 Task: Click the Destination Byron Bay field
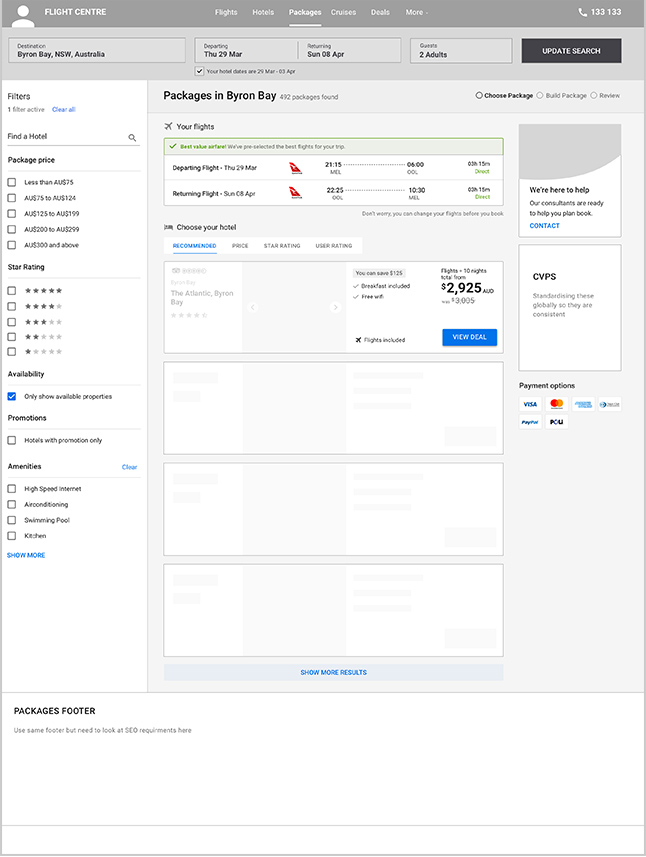coord(97,50)
